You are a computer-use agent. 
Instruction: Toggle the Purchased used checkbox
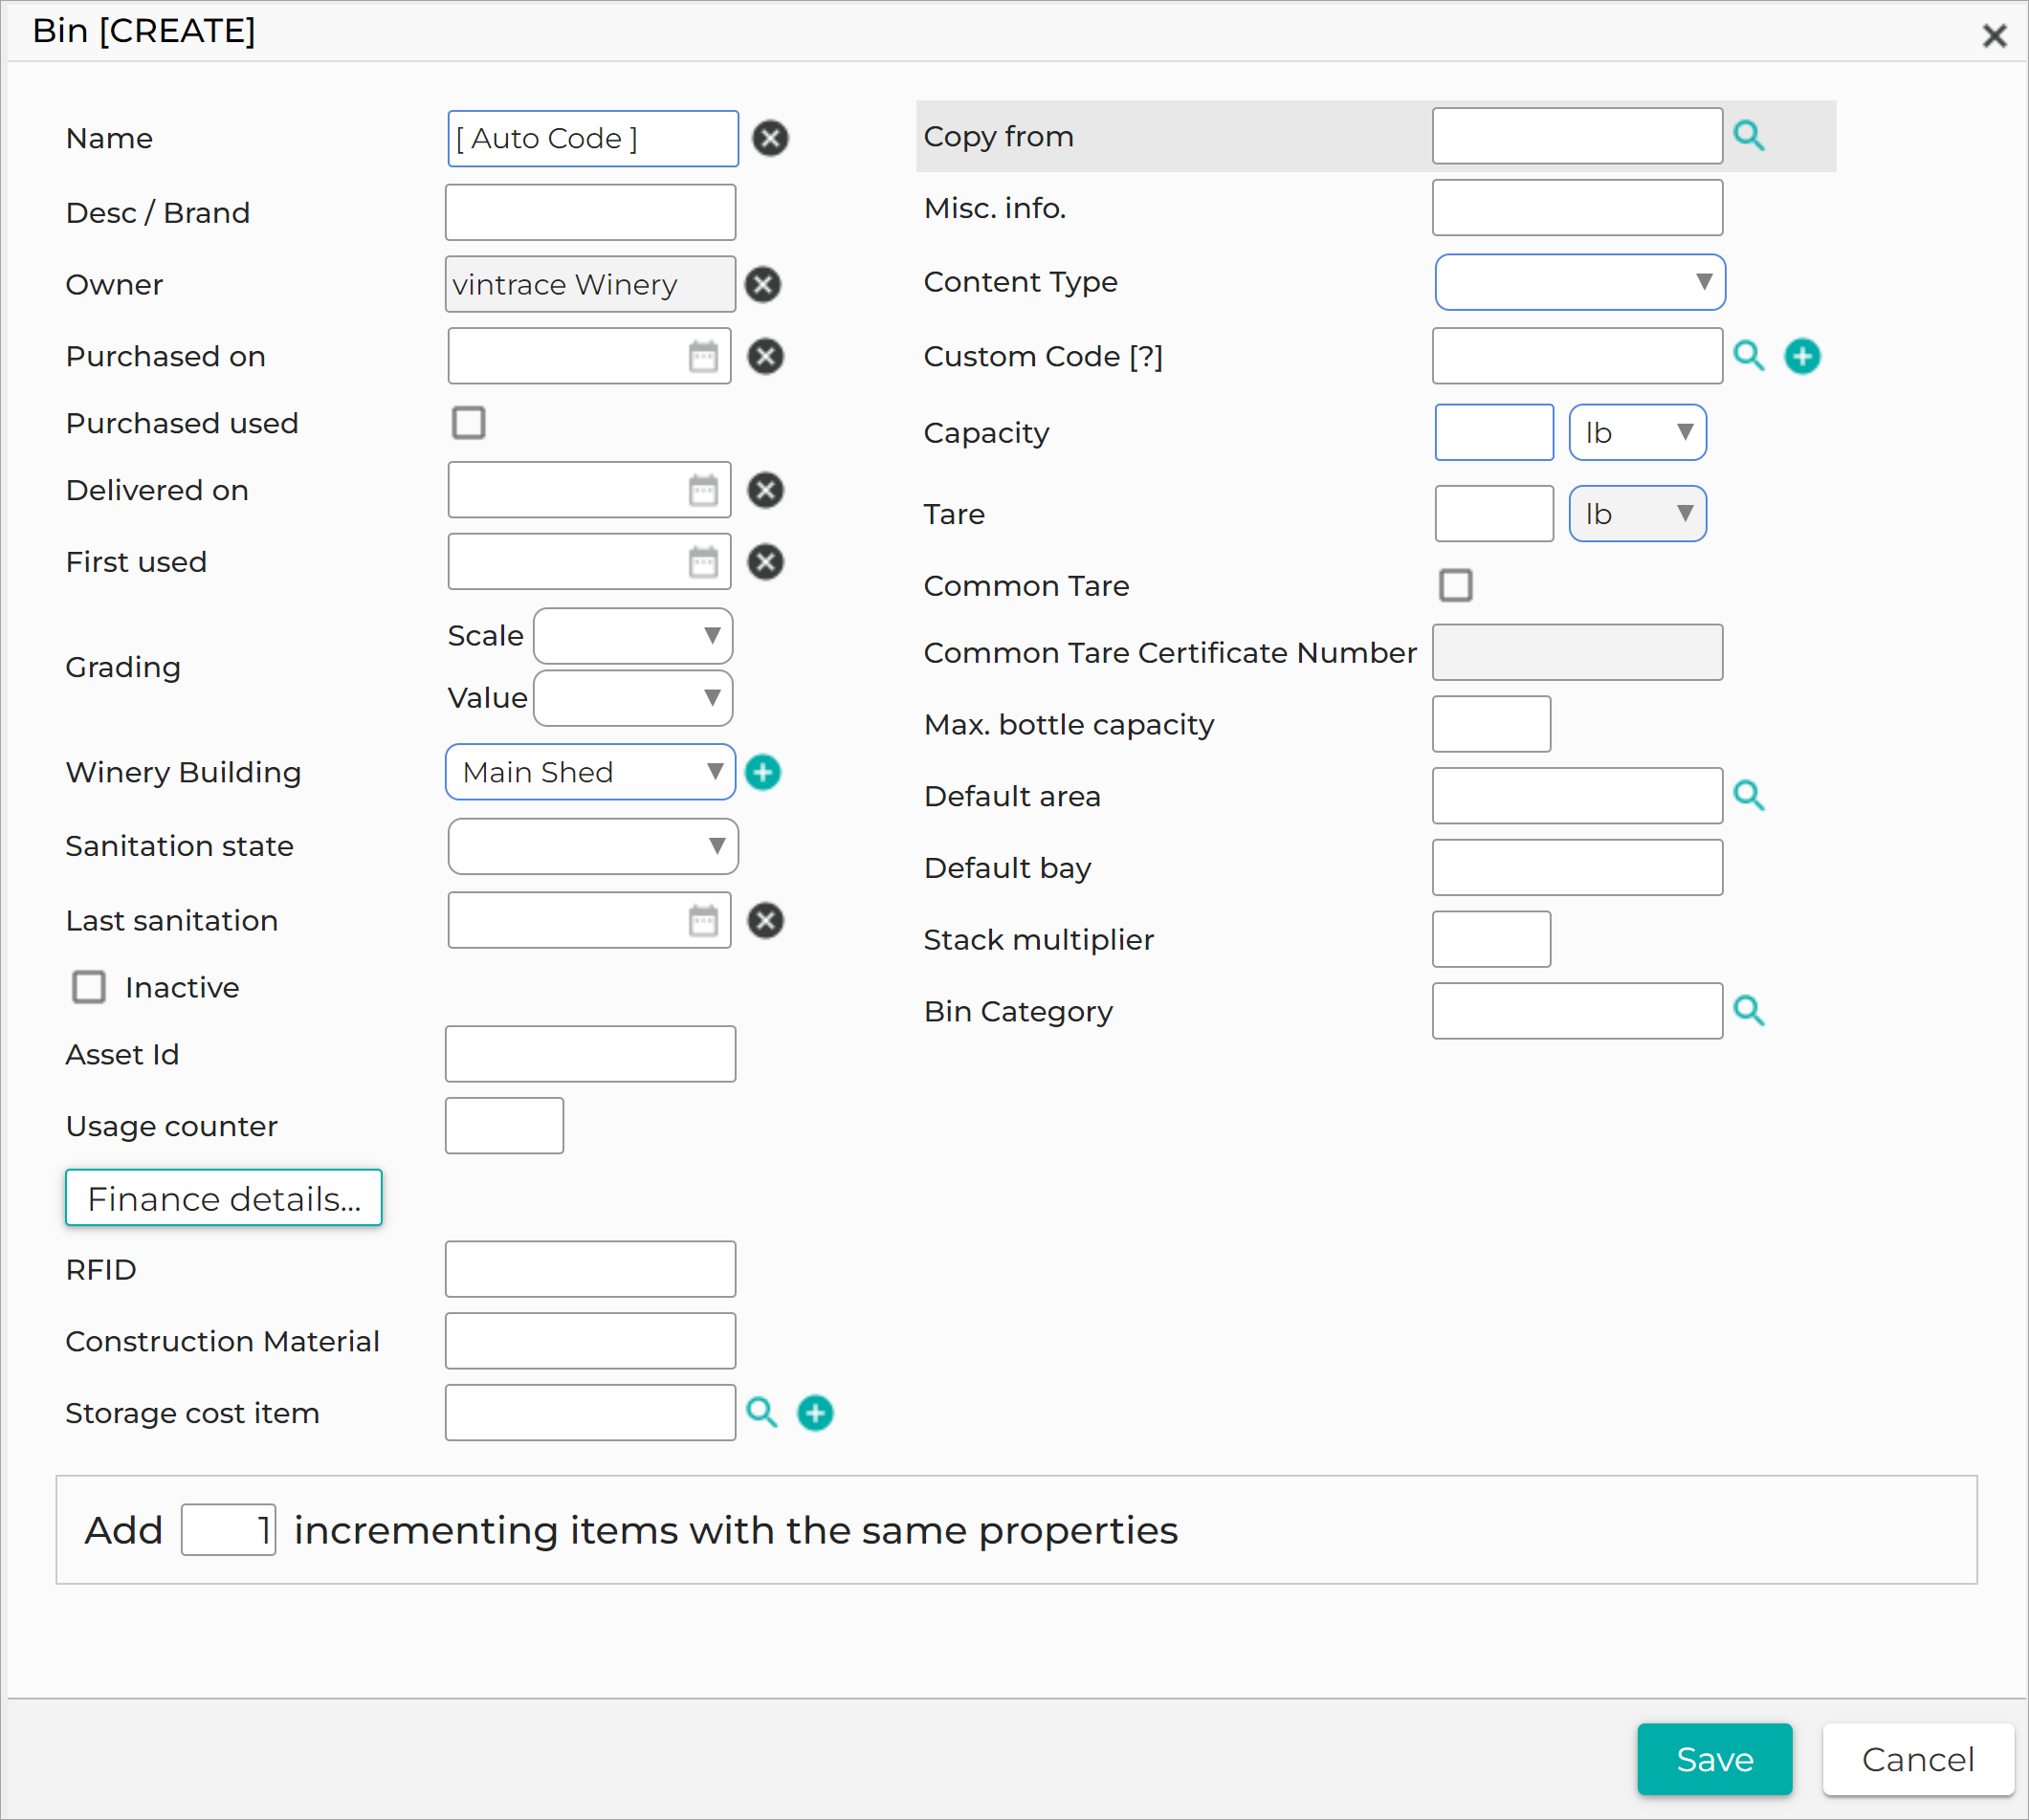[x=468, y=423]
